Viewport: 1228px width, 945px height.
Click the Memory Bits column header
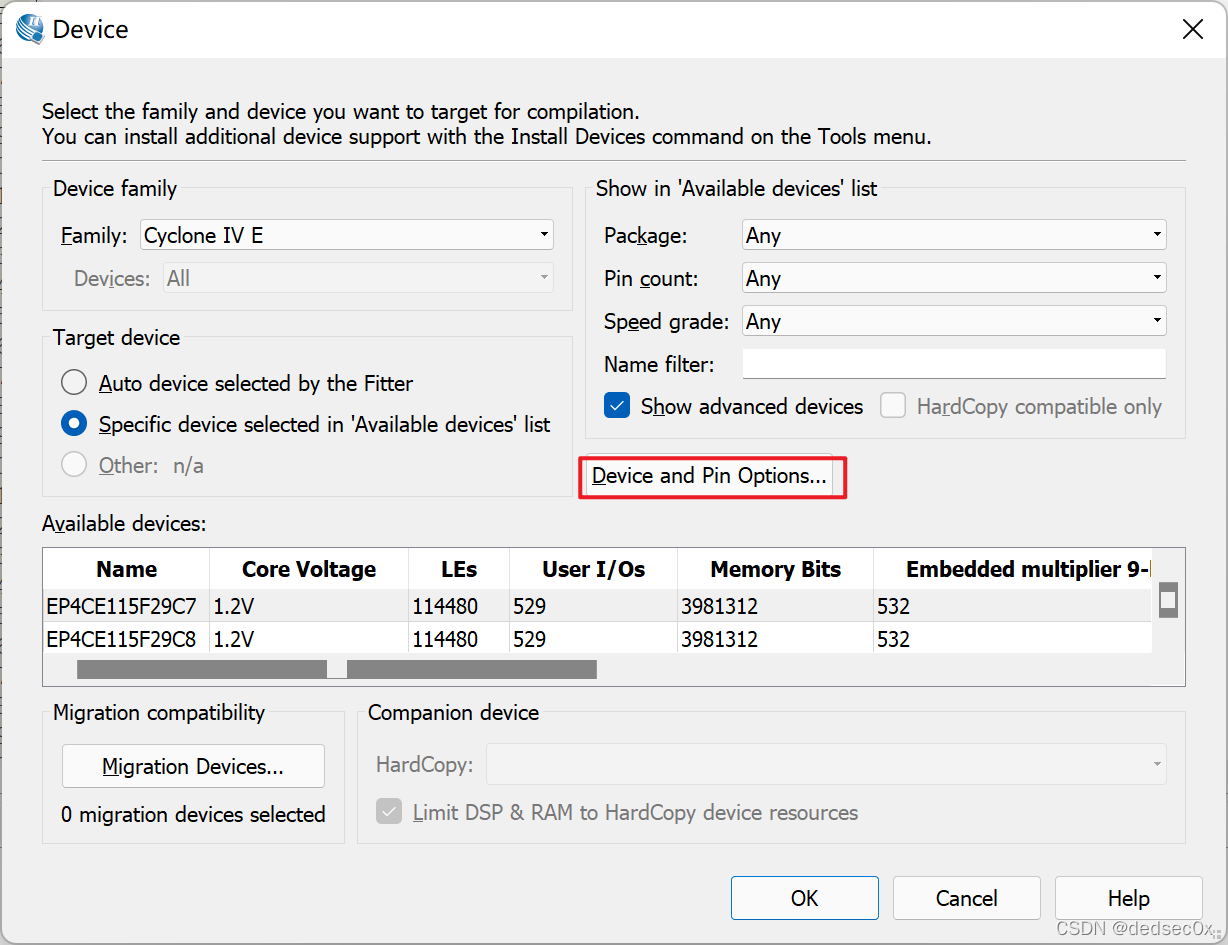click(x=776, y=569)
